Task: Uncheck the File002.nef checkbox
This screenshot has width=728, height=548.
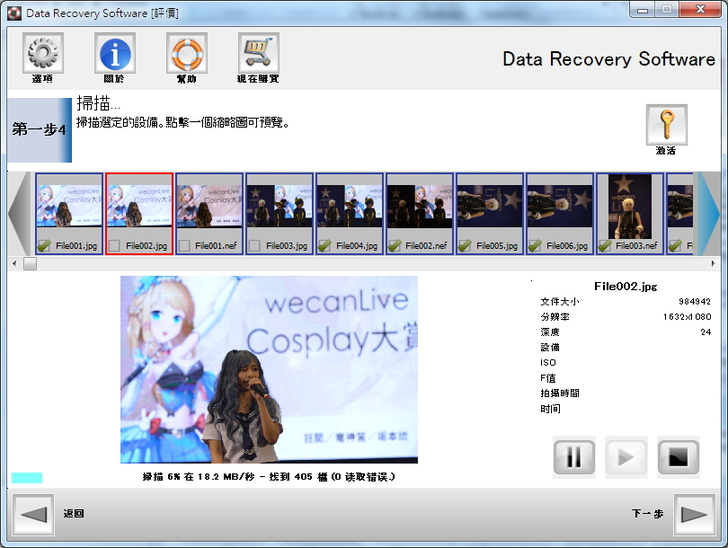Action: click(x=395, y=246)
